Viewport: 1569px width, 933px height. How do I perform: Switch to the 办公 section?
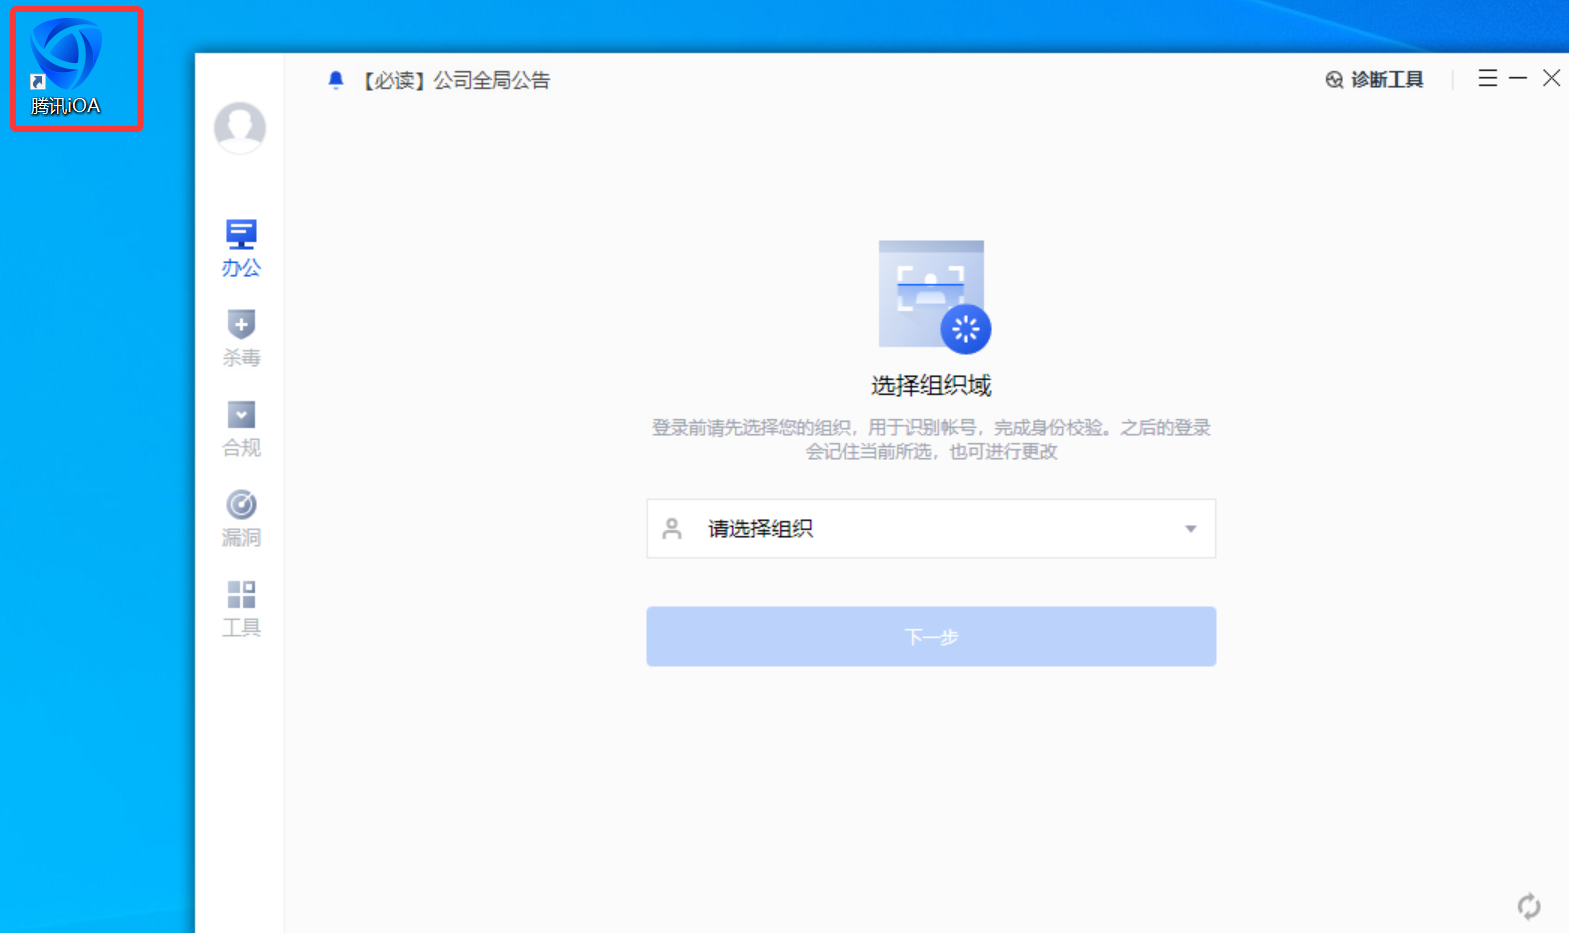point(241,249)
